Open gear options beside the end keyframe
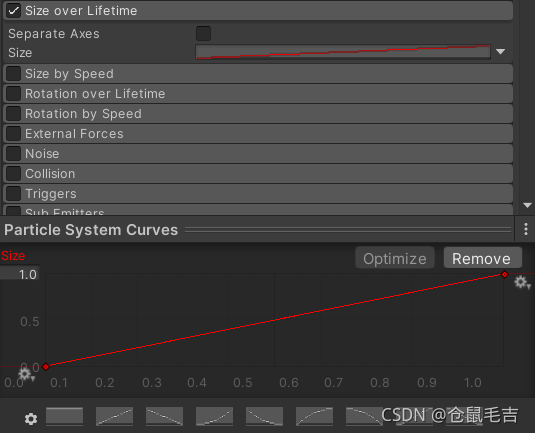This screenshot has height=433, width=535. click(x=522, y=283)
